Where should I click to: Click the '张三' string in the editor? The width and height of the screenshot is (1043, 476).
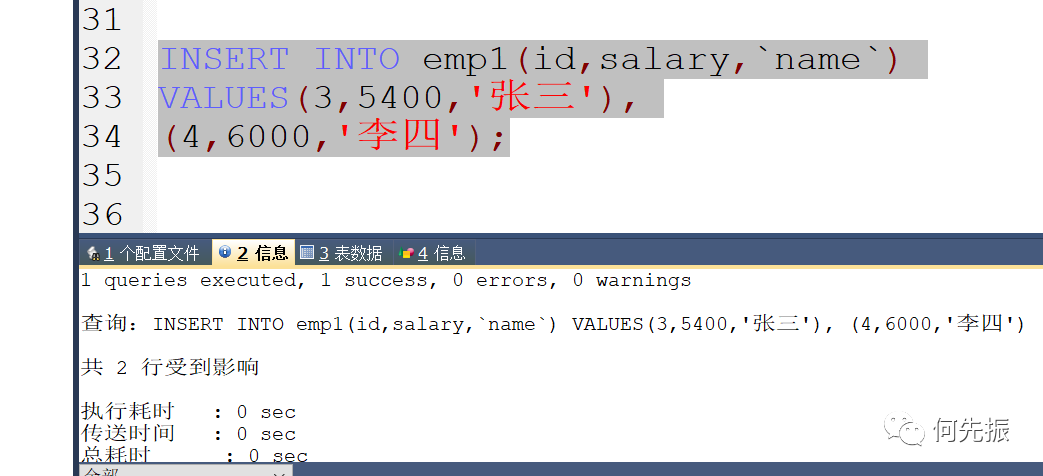pos(534,98)
